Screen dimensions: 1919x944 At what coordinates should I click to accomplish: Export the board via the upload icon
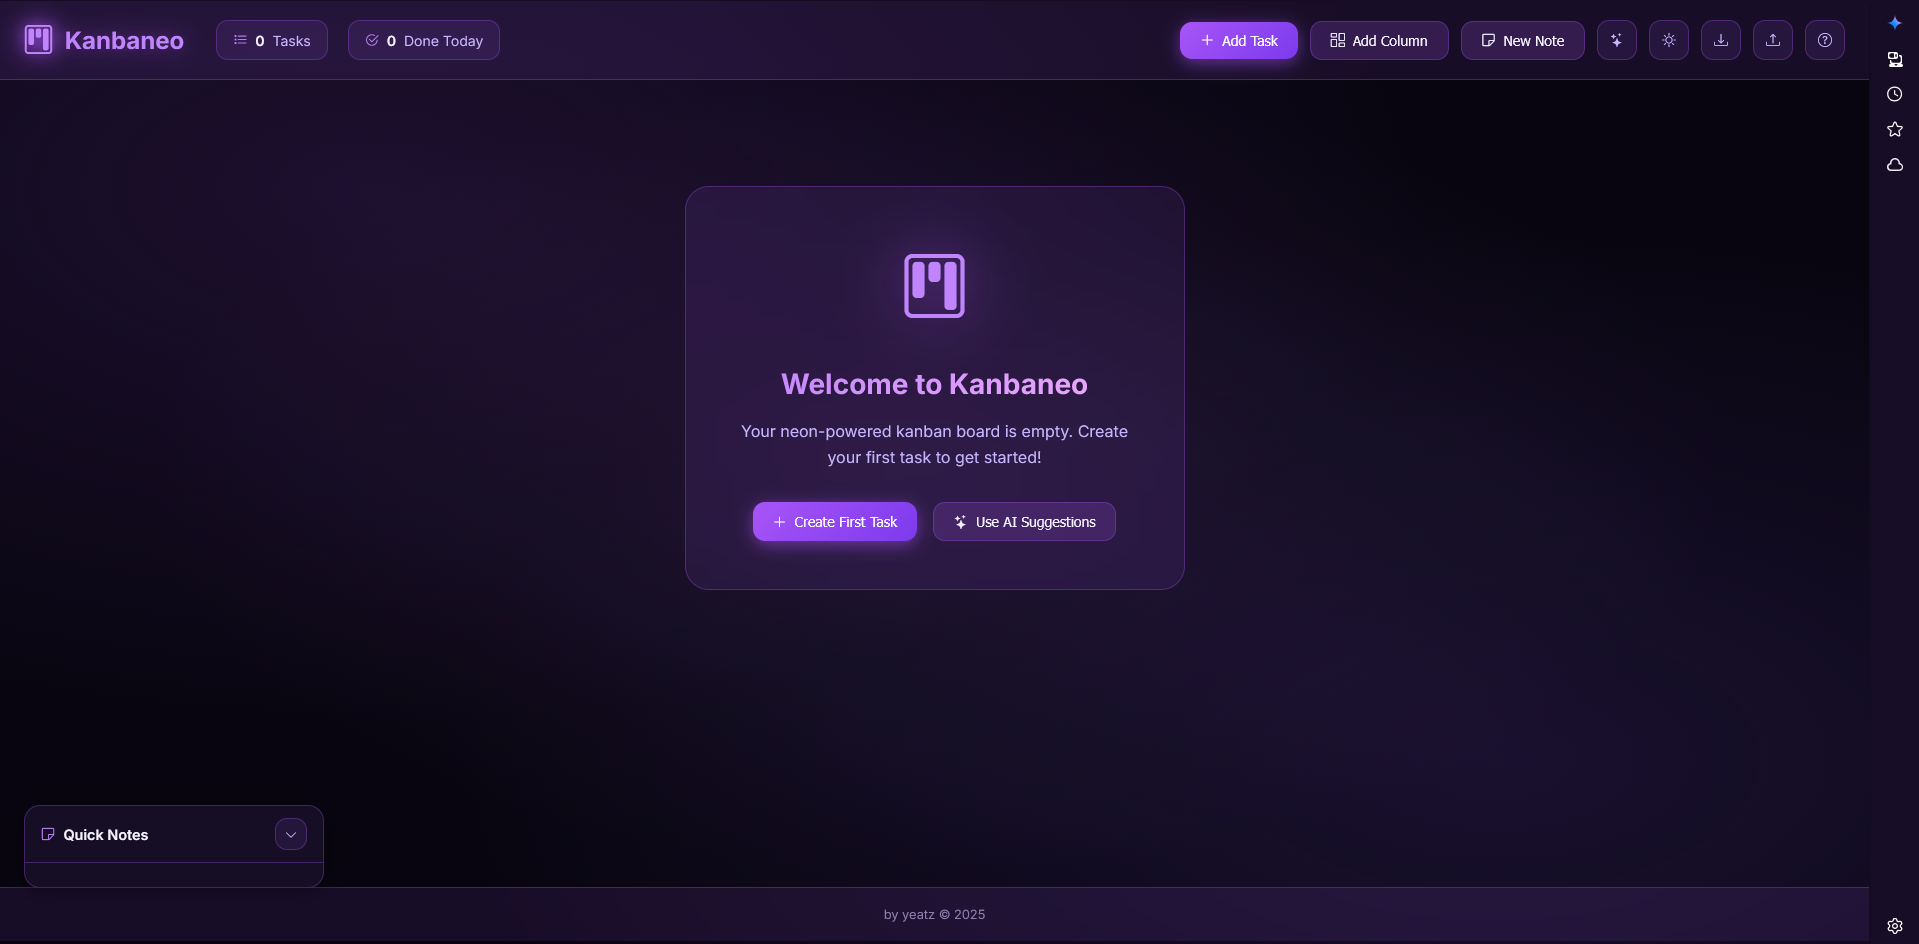[x=1772, y=40]
